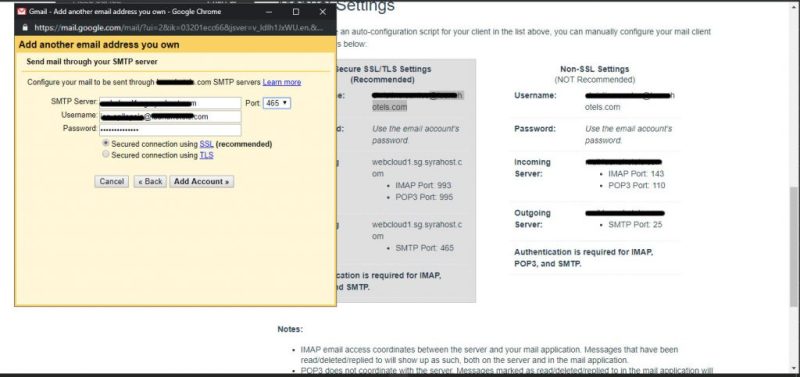Click the 'Password:' label under Non-SSL Settings
The width and height of the screenshot is (800, 377).
click(x=535, y=129)
